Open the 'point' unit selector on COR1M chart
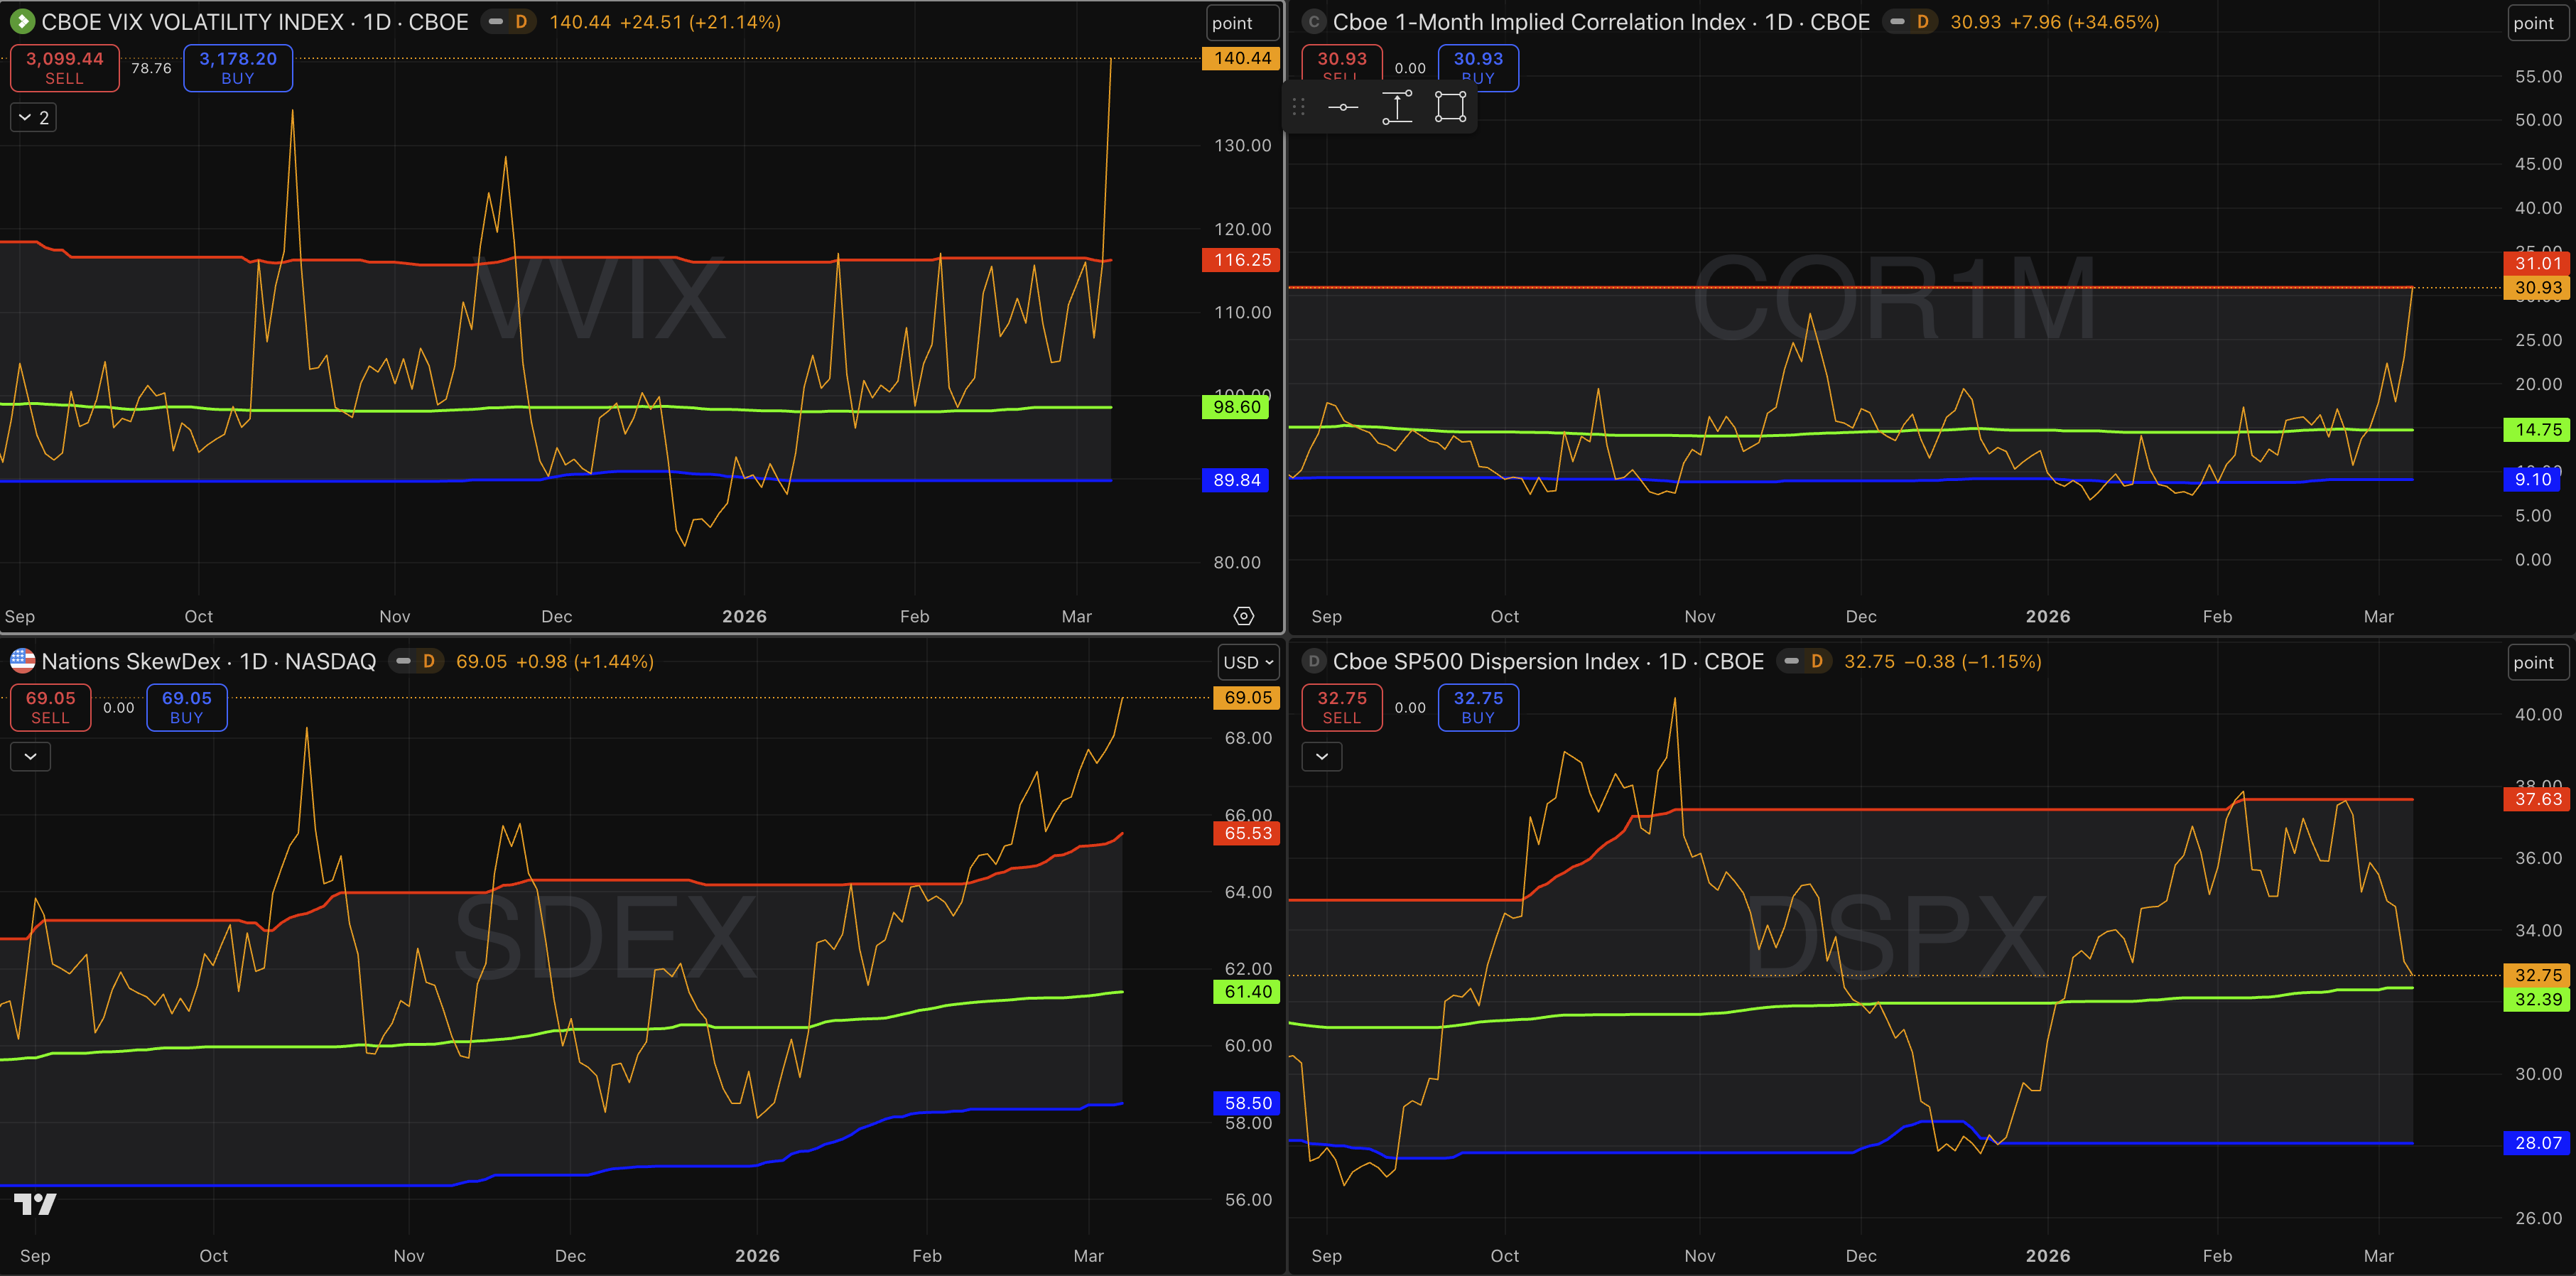Viewport: 2576px width, 1276px height. [x=2538, y=23]
